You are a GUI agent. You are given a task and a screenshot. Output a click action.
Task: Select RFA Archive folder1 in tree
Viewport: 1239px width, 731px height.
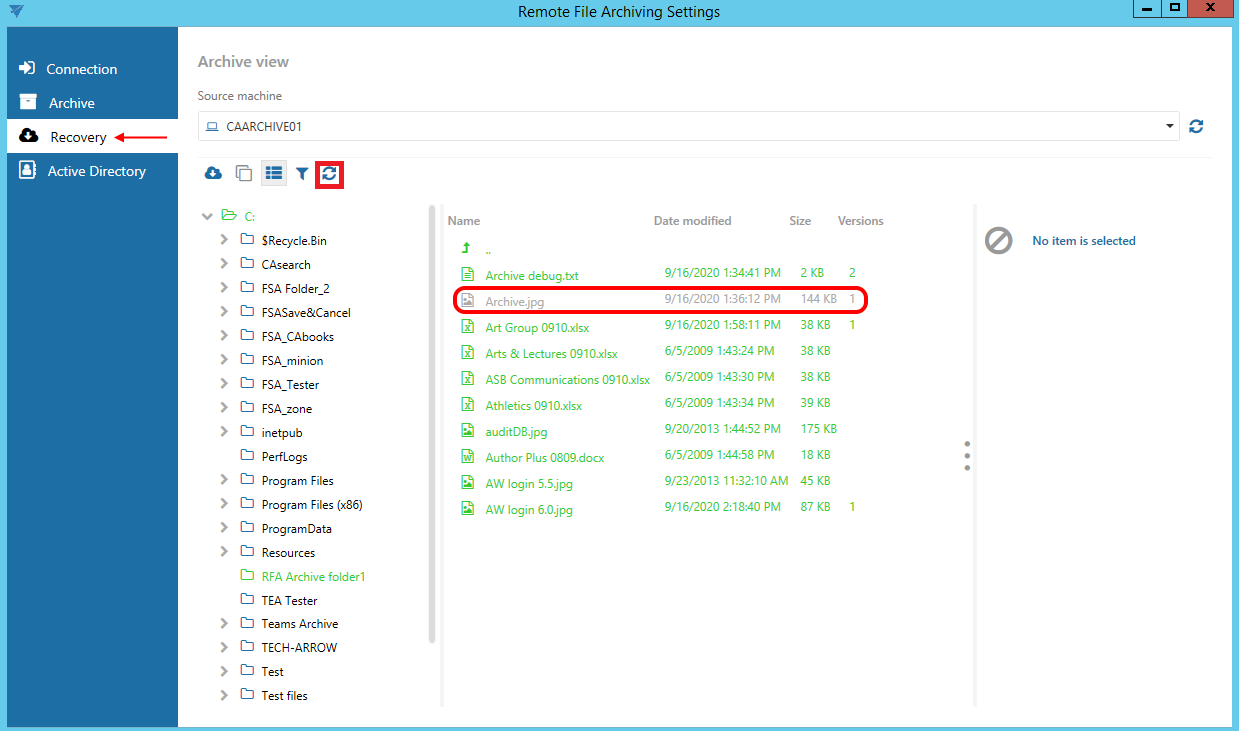[313, 576]
